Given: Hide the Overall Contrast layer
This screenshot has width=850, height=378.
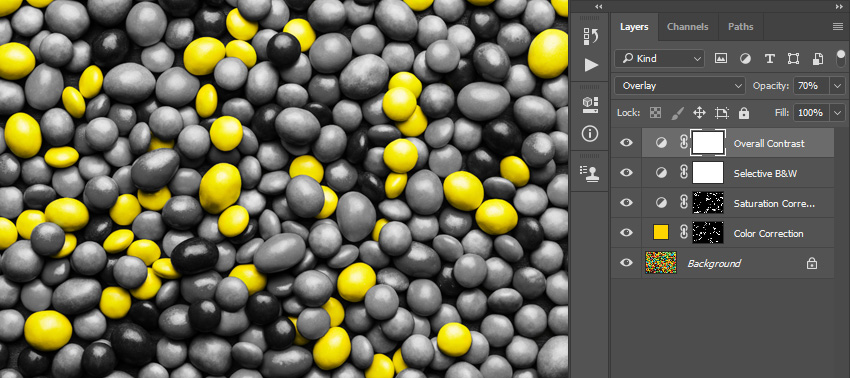Looking at the screenshot, I should pyautogui.click(x=626, y=143).
